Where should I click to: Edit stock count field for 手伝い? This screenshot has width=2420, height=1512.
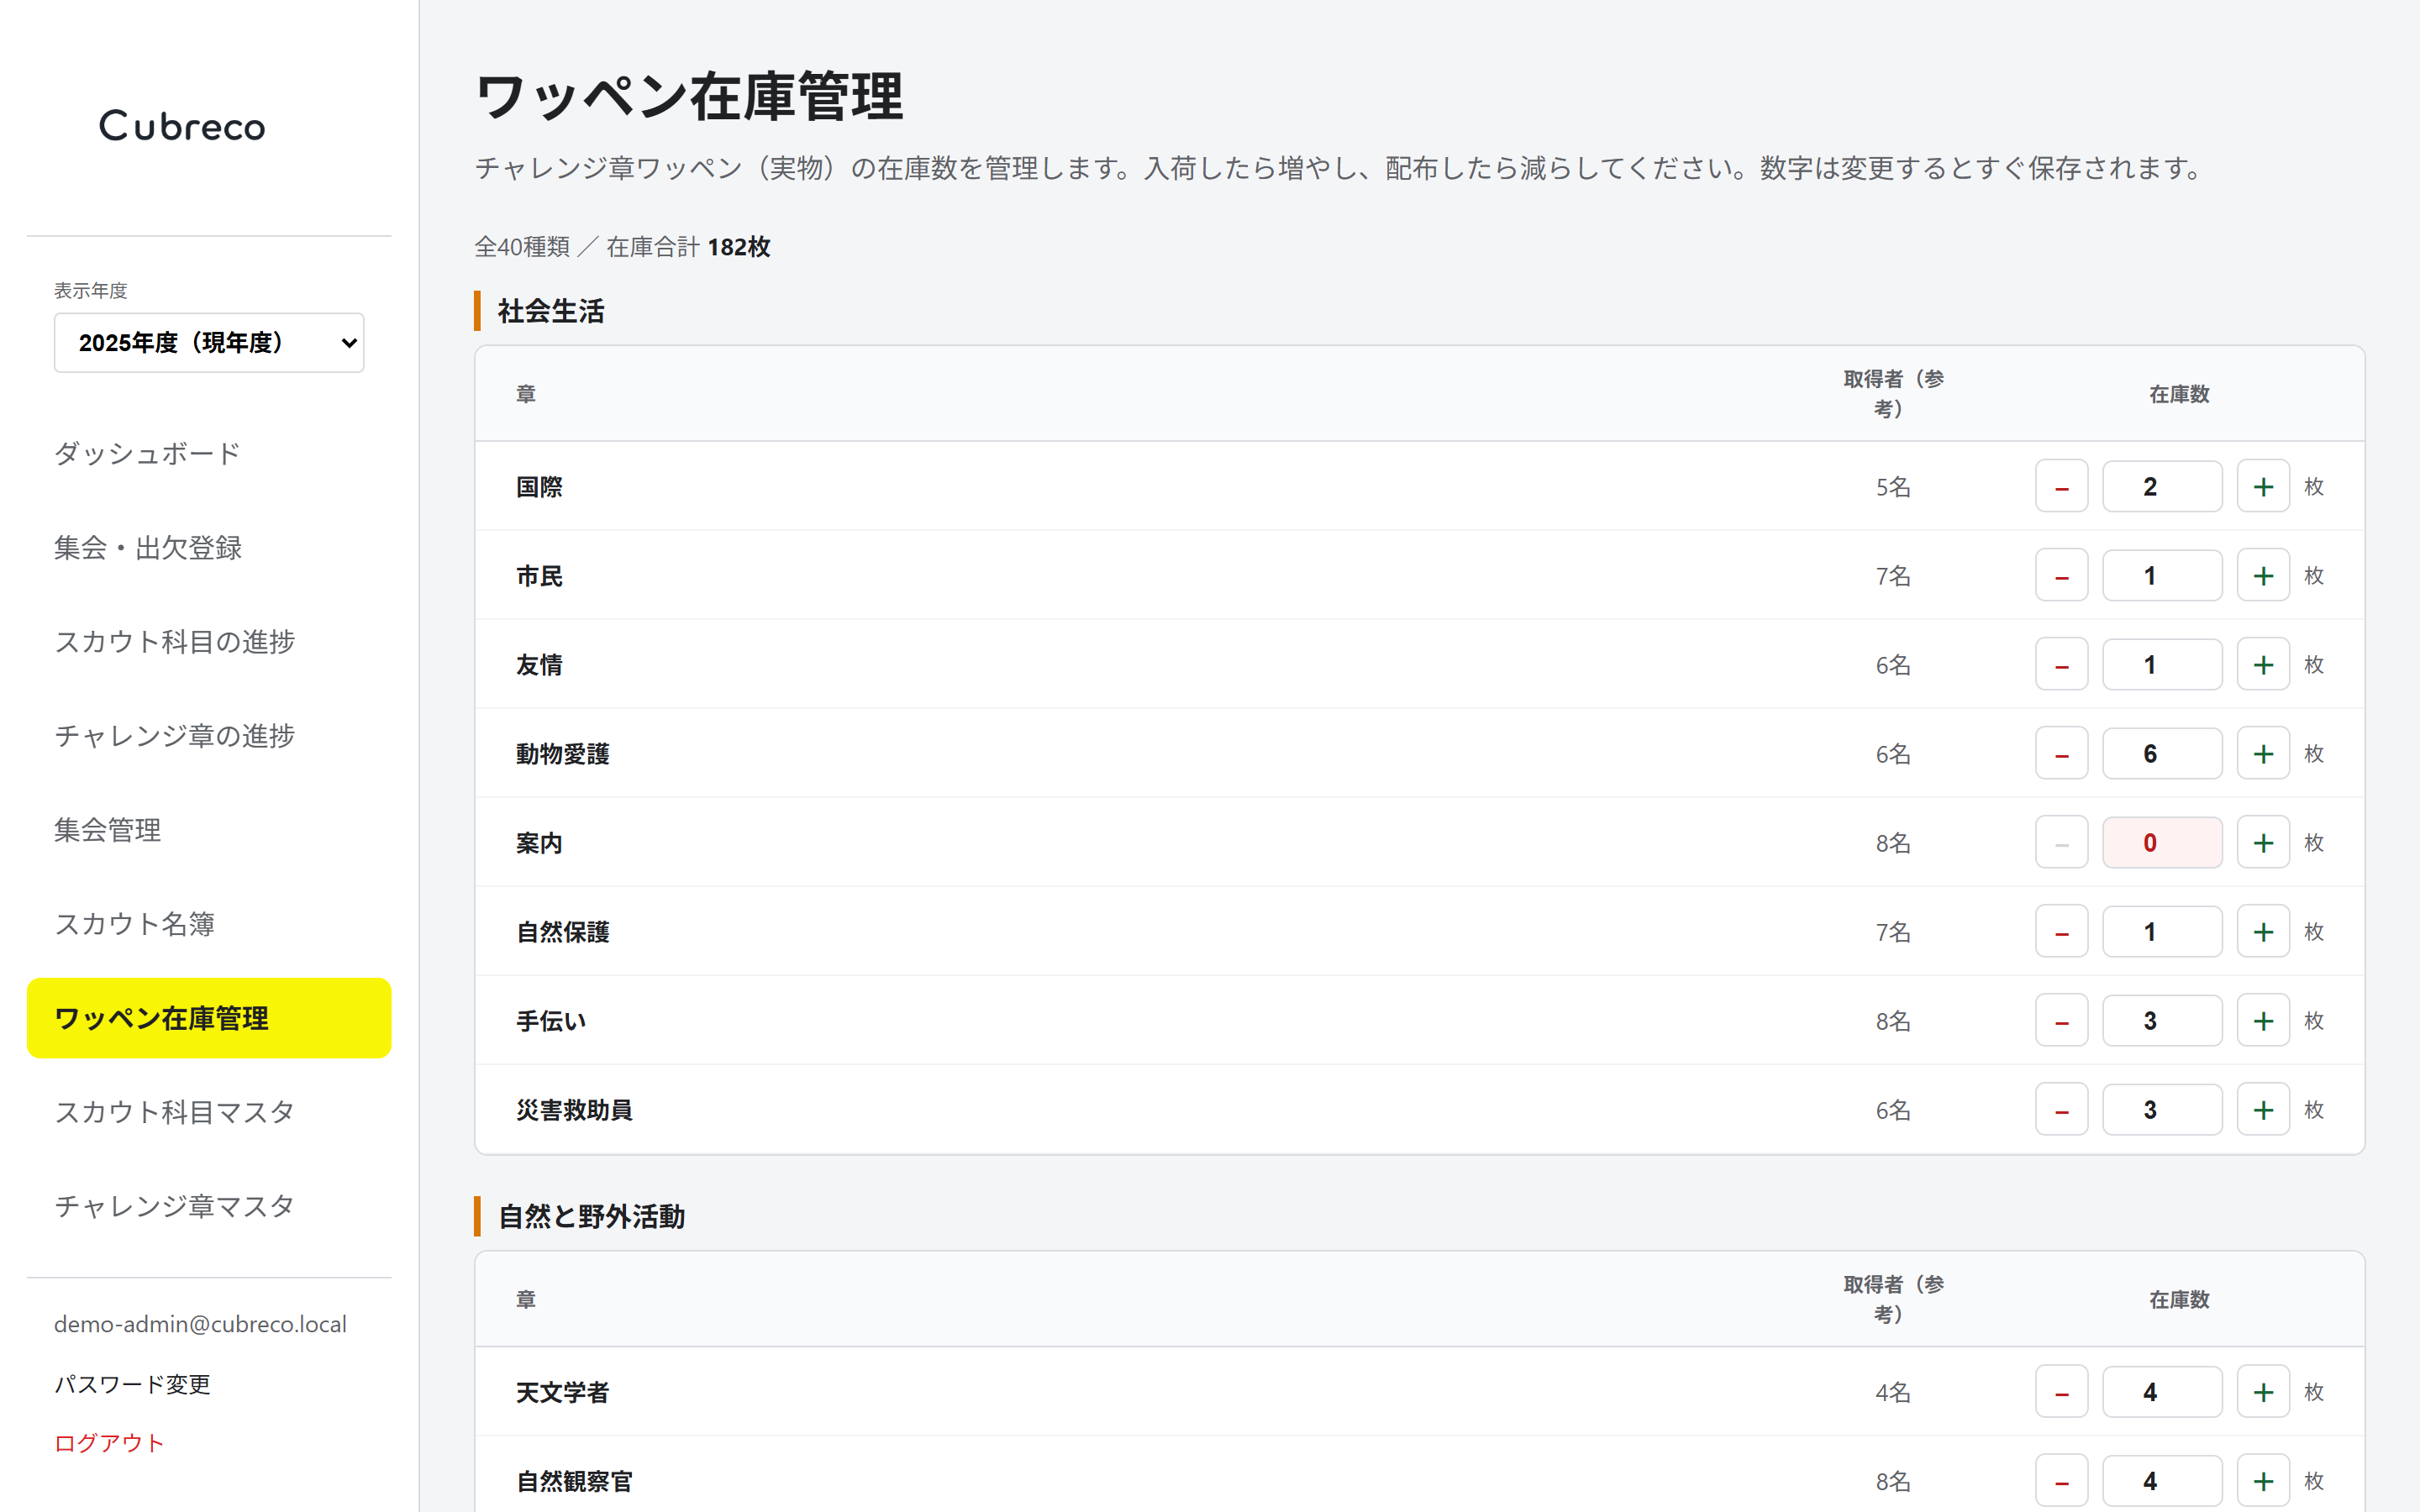pos(2162,1020)
